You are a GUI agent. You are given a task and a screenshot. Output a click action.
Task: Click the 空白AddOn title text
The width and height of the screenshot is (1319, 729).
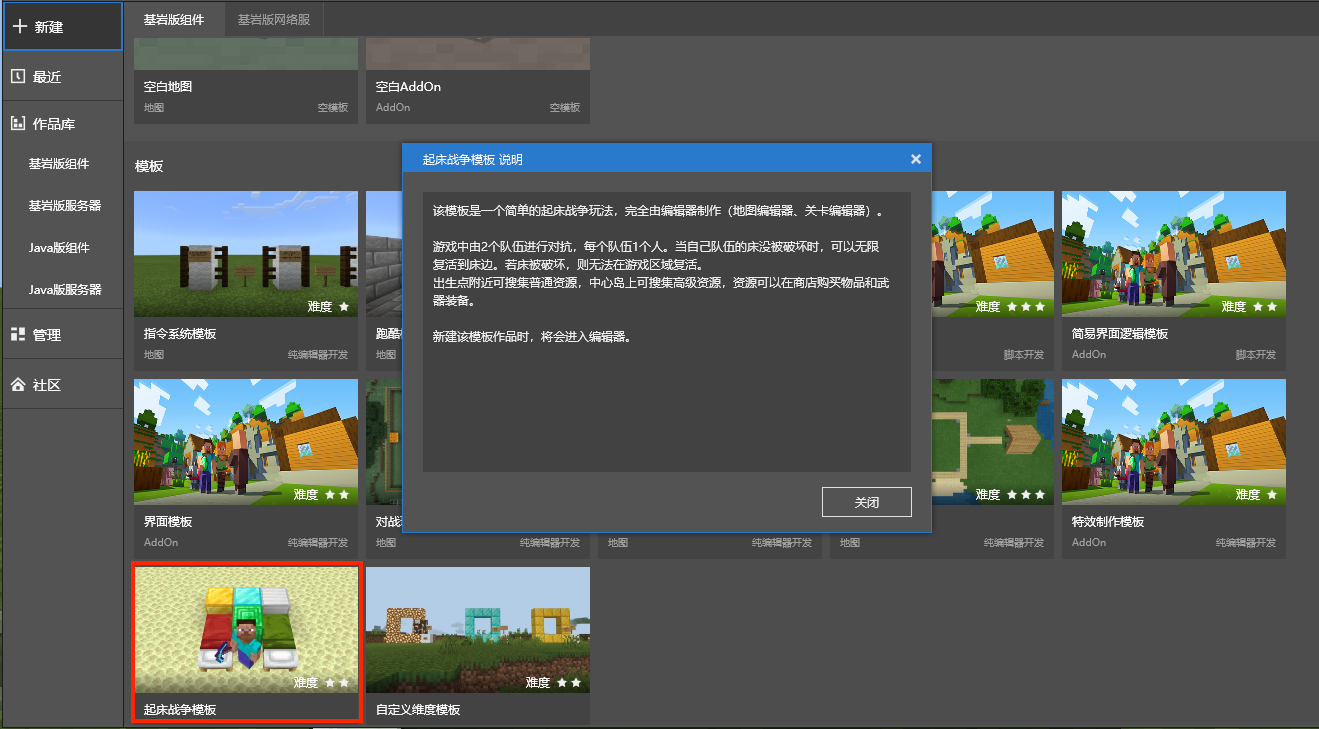pos(408,87)
